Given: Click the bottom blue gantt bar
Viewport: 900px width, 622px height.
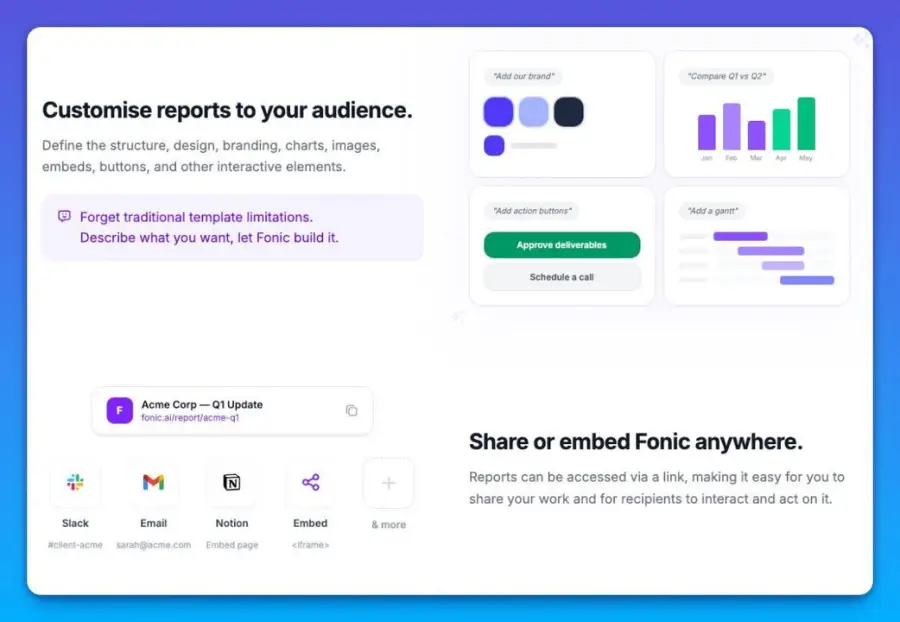Looking at the screenshot, I should [x=807, y=280].
